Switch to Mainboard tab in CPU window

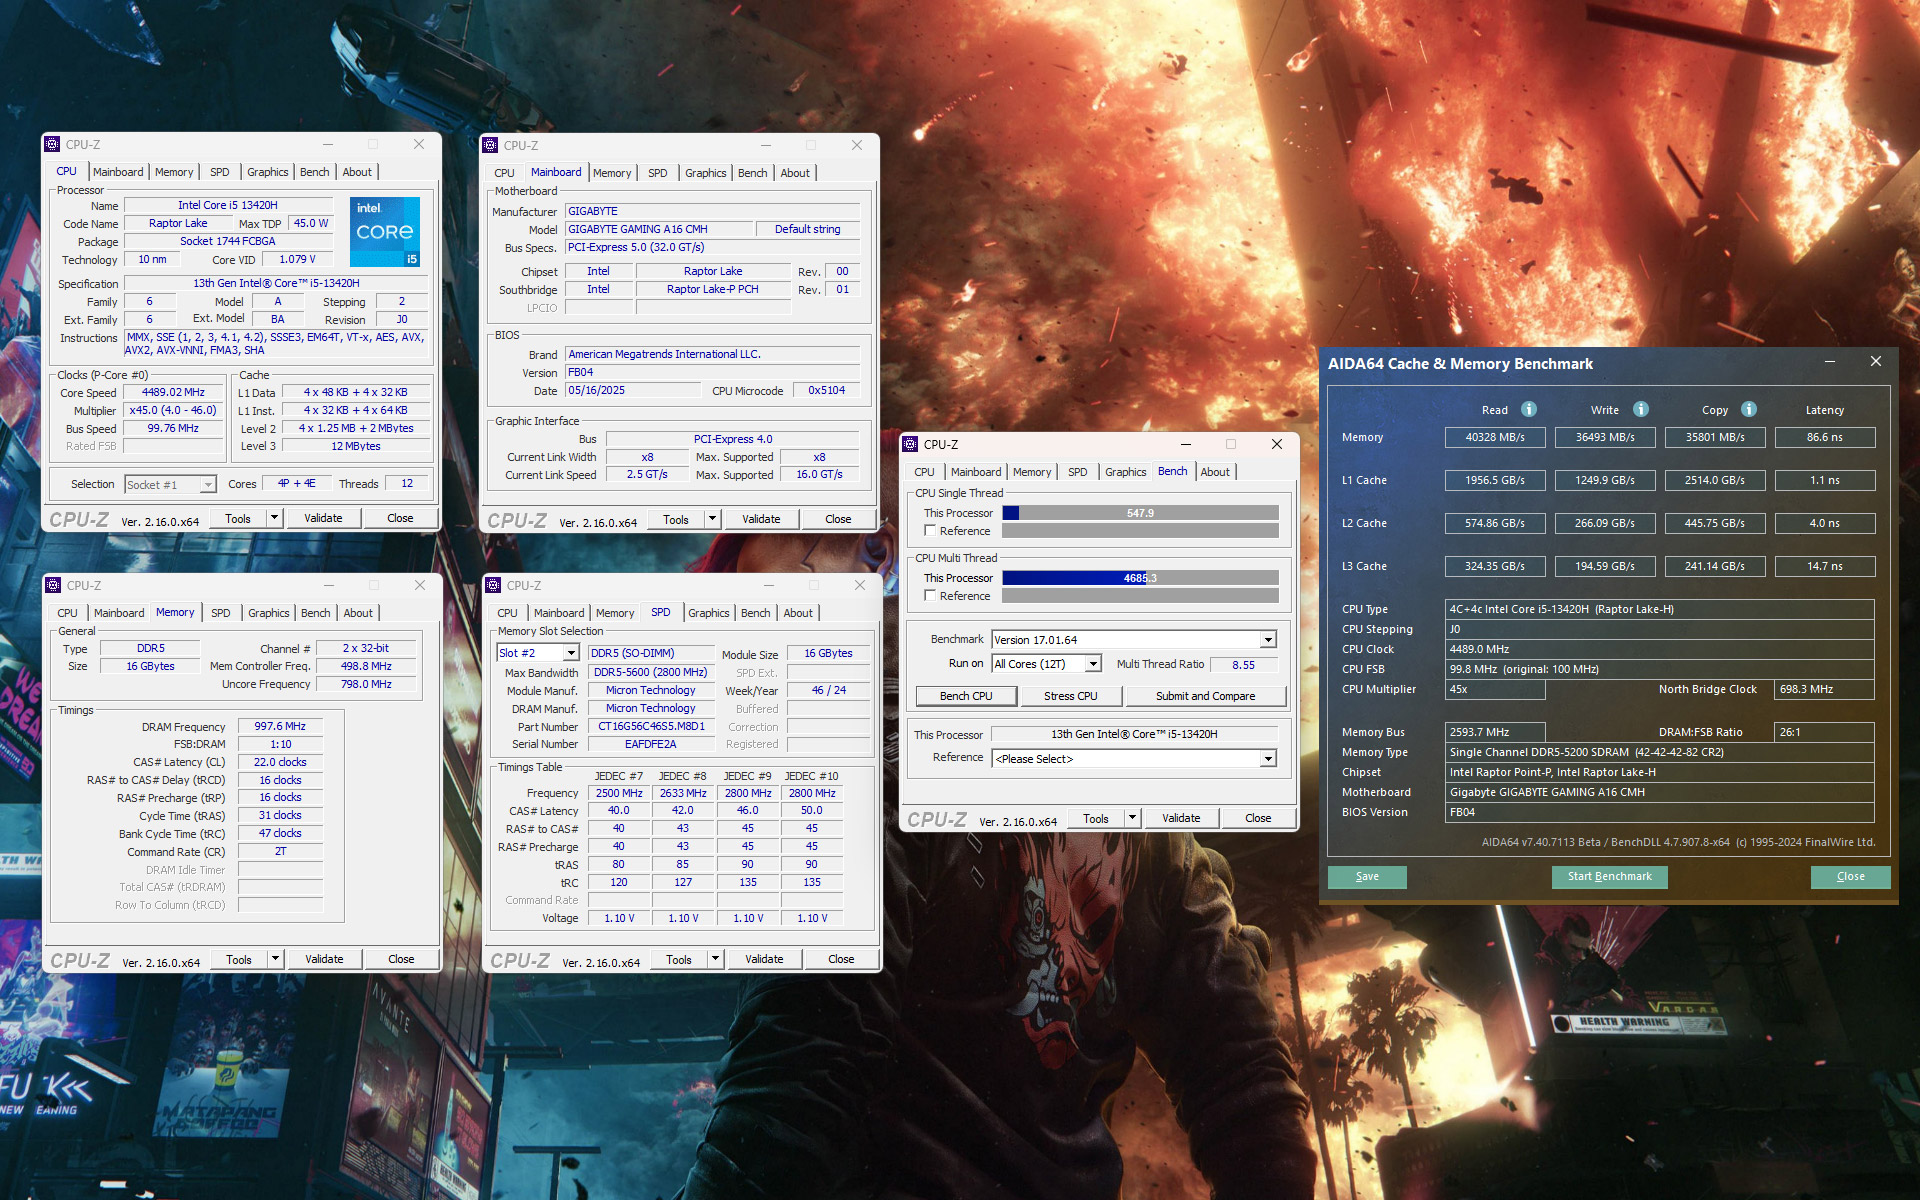pyautogui.click(x=118, y=172)
